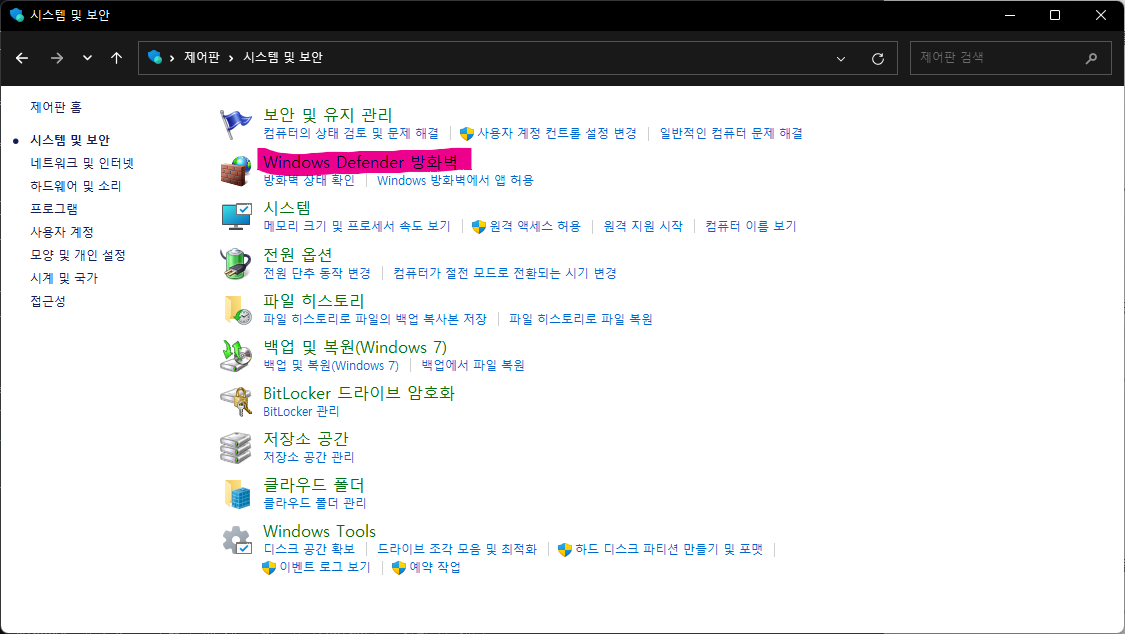The width and height of the screenshot is (1125, 634).
Task: Click the window title bar app icon
Action: (x=17, y=15)
